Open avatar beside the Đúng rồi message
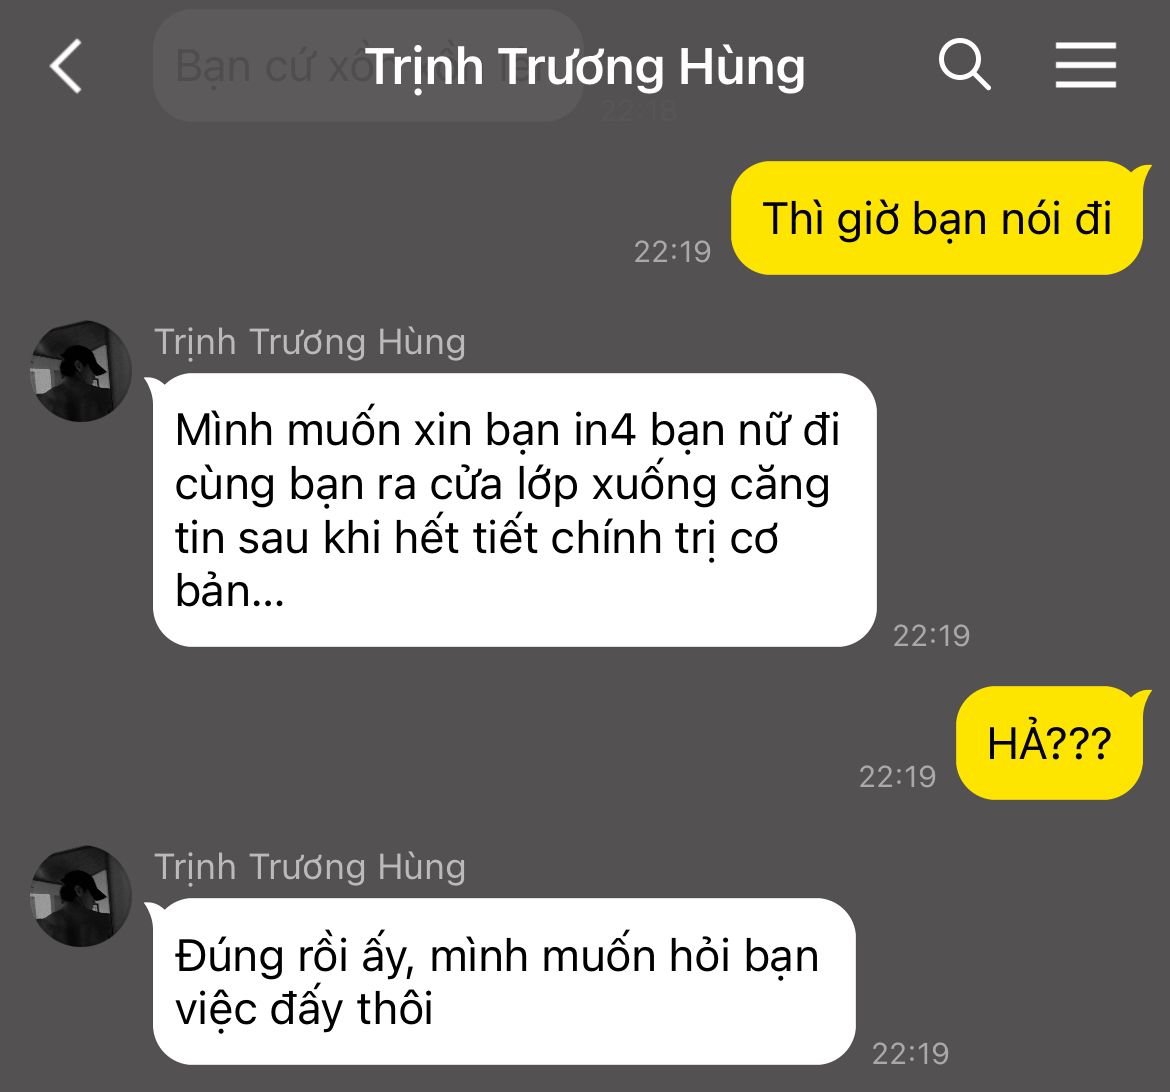 click(x=81, y=896)
